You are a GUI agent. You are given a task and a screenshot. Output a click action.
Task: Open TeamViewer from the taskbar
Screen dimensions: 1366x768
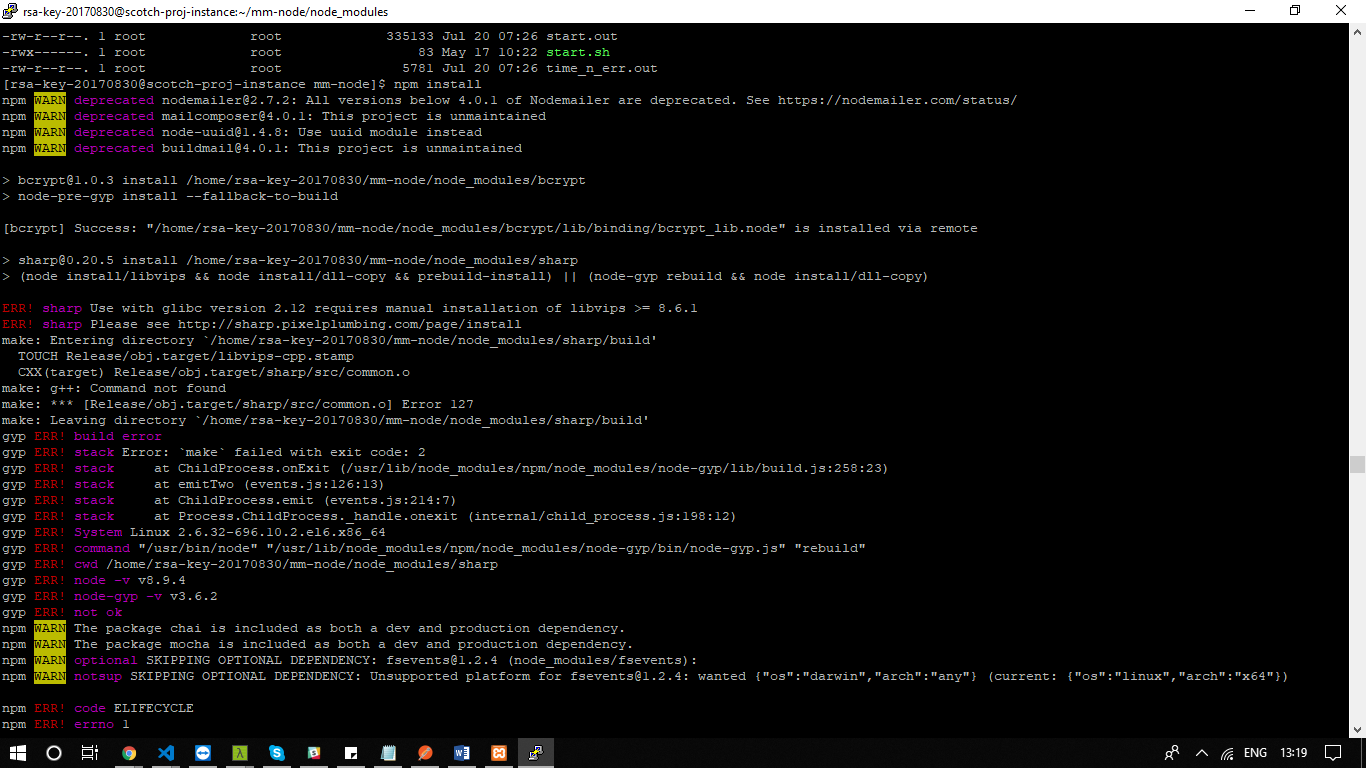[203, 753]
